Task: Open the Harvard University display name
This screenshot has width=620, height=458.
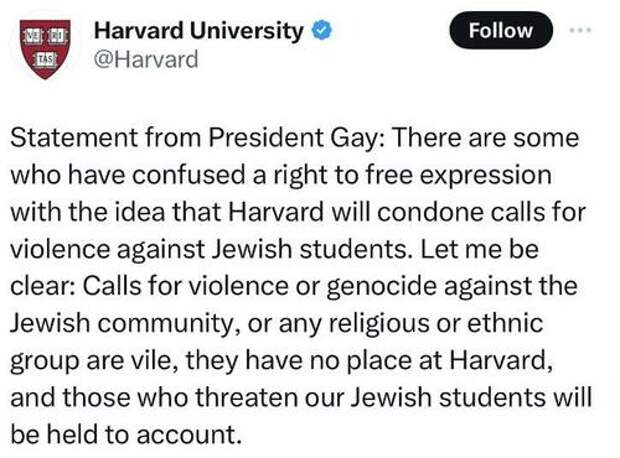Action: (198, 31)
